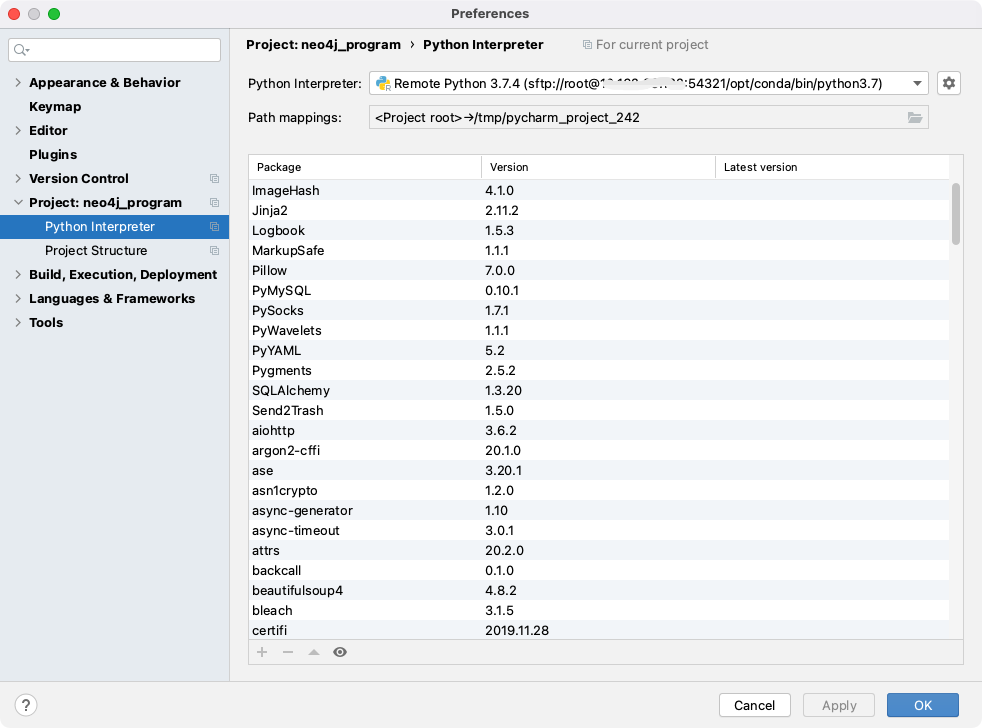Viewport: 982px width, 728px height.
Task: Open Plugins settings page
Action: click(53, 154)
